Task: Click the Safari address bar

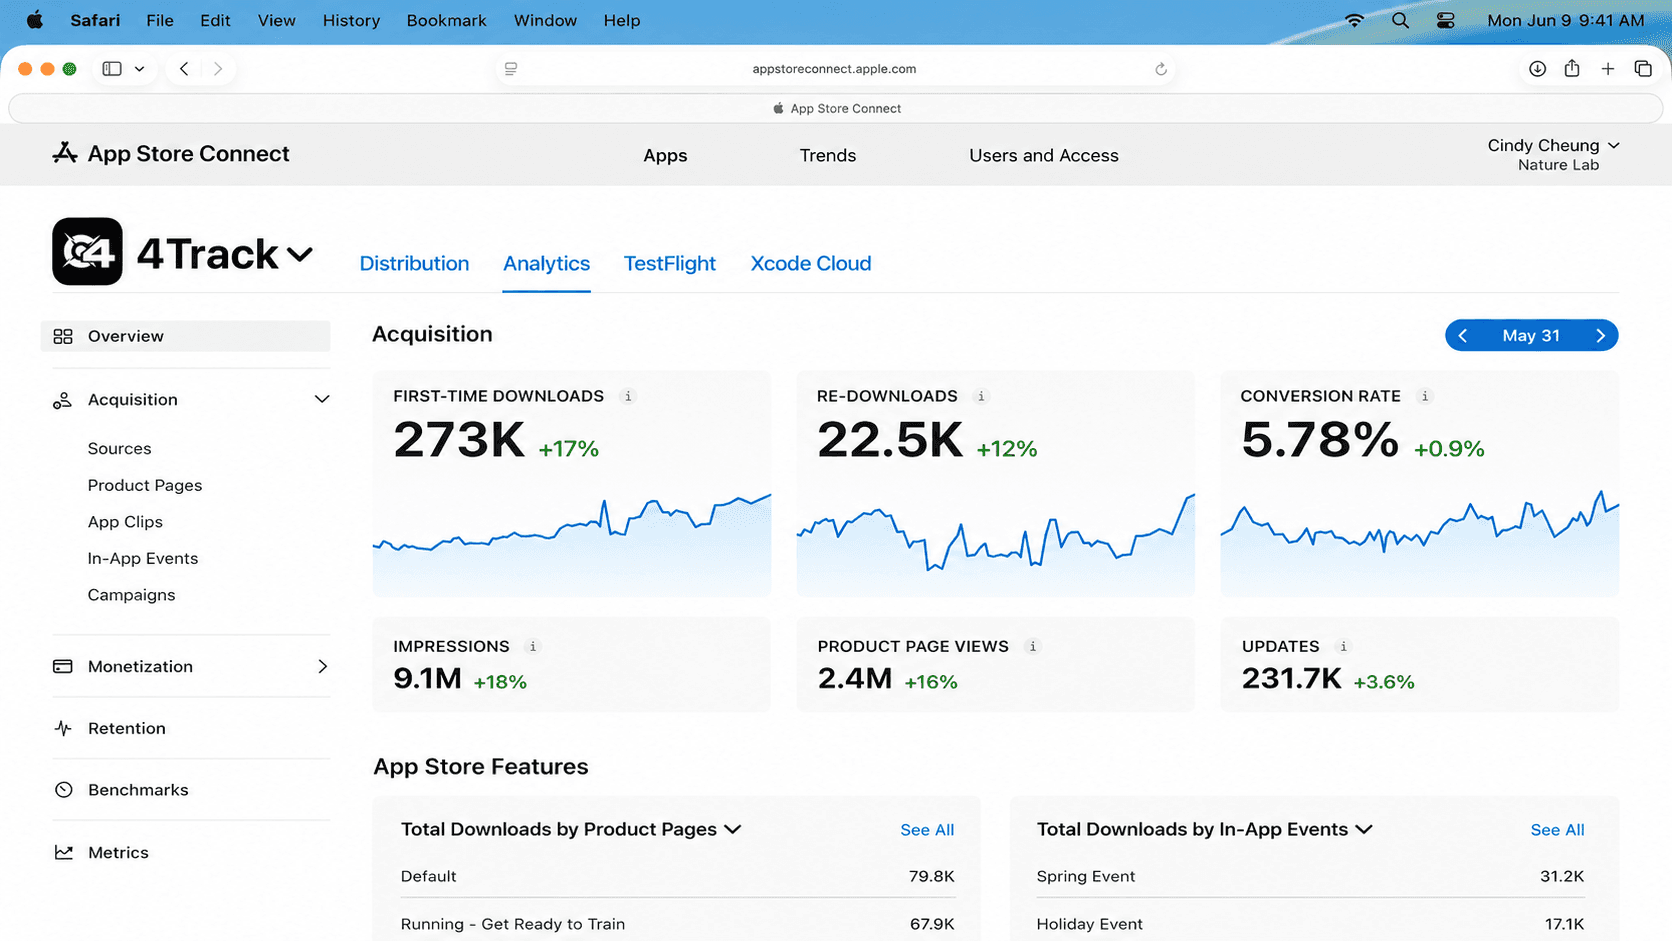Action: [x=835, y=69]
